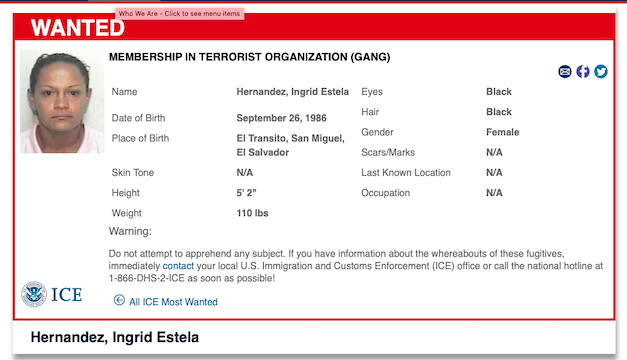The width and height of the screenshot is (627, 360).
Task: Select the name value 'Hernandez, Ingrid Estela' in table
Action: pos(292,92)
